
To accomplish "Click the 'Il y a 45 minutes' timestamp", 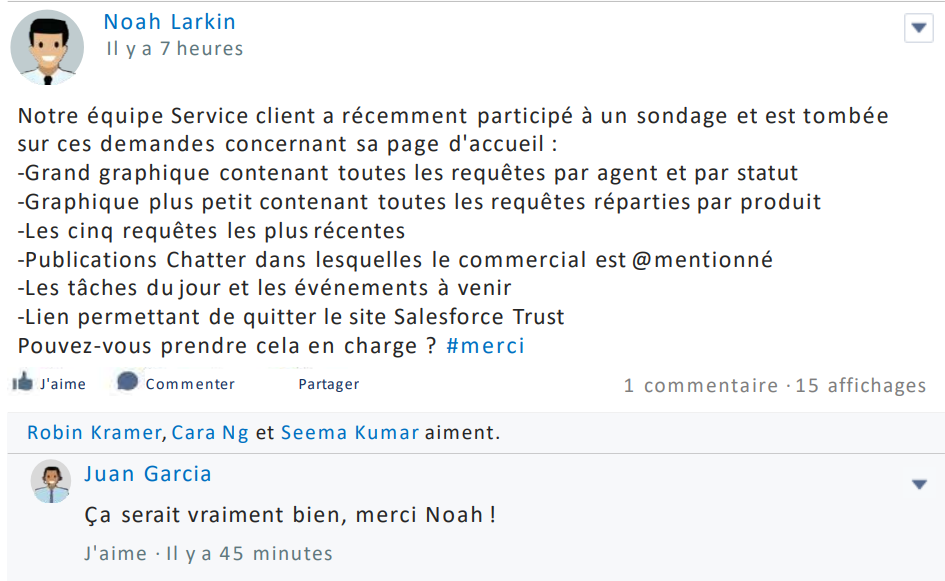I will [249, 553].
